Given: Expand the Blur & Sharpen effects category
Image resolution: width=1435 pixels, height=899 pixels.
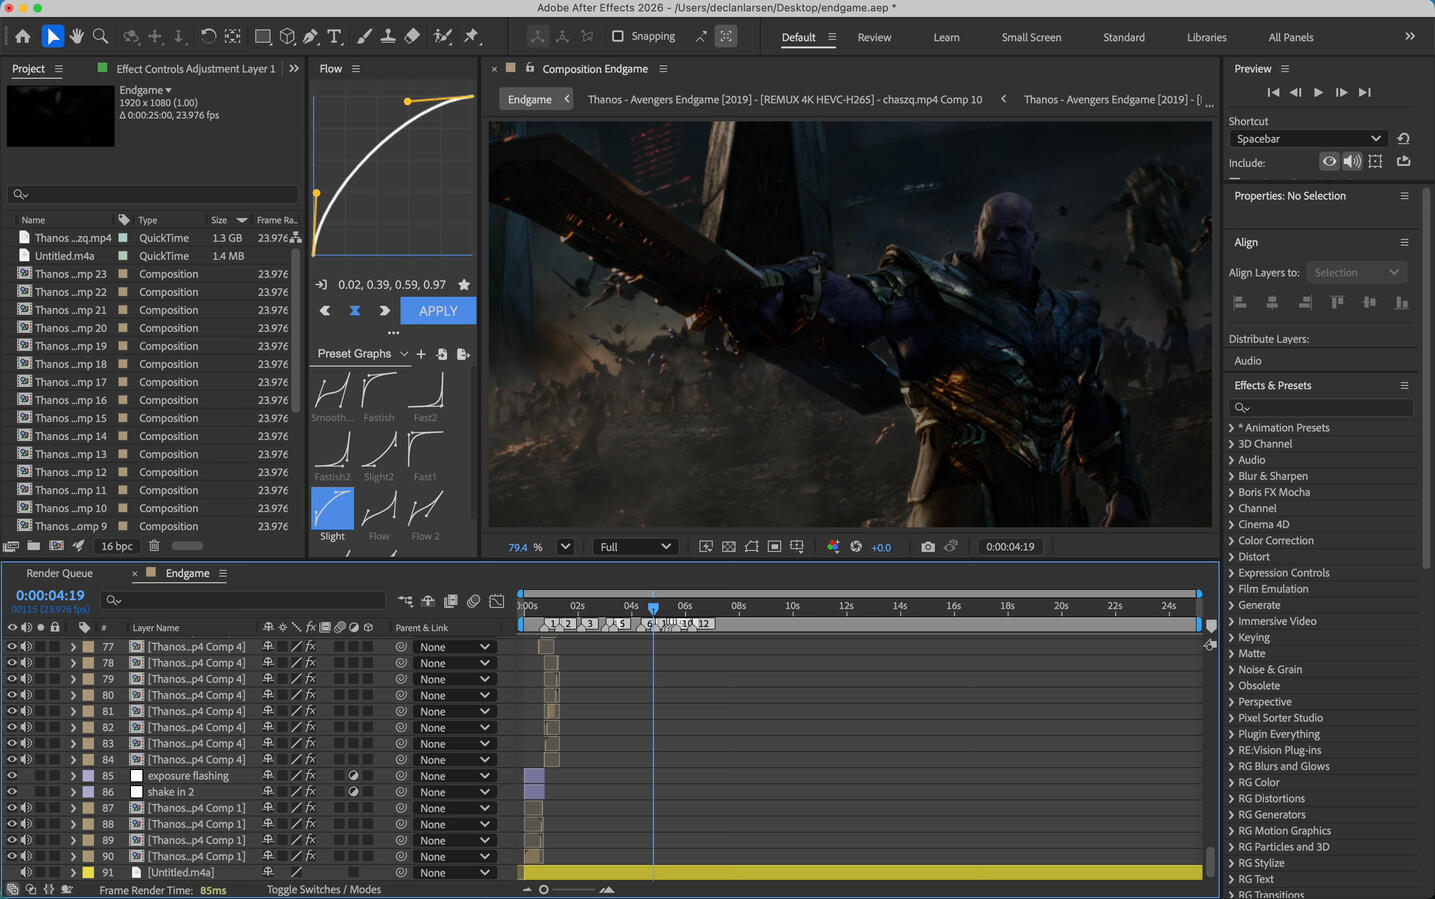Looking at the screenshot, I should tap(1231, 476).
